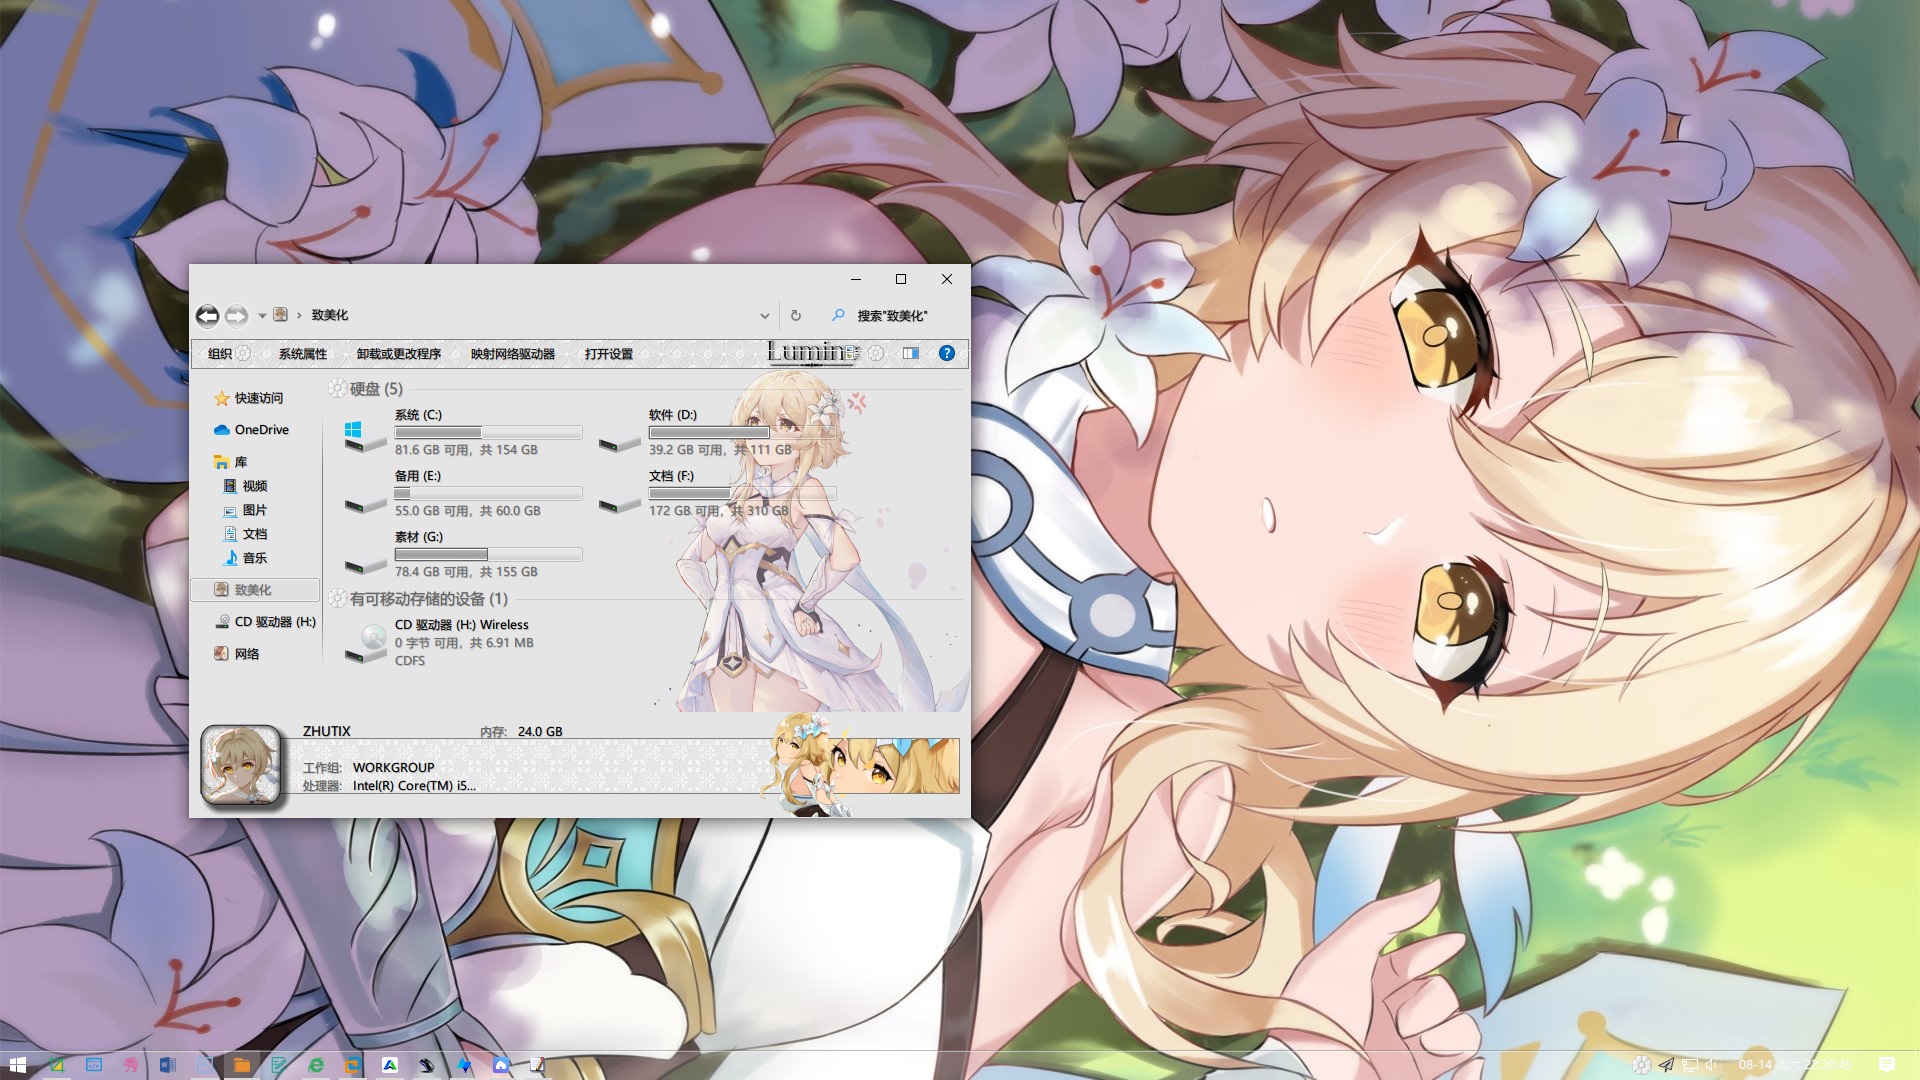Image resolution: width=1920 pixels, height=1080 pixels.
Task: Click the flower tray icon
Action: point(1641,1065)
